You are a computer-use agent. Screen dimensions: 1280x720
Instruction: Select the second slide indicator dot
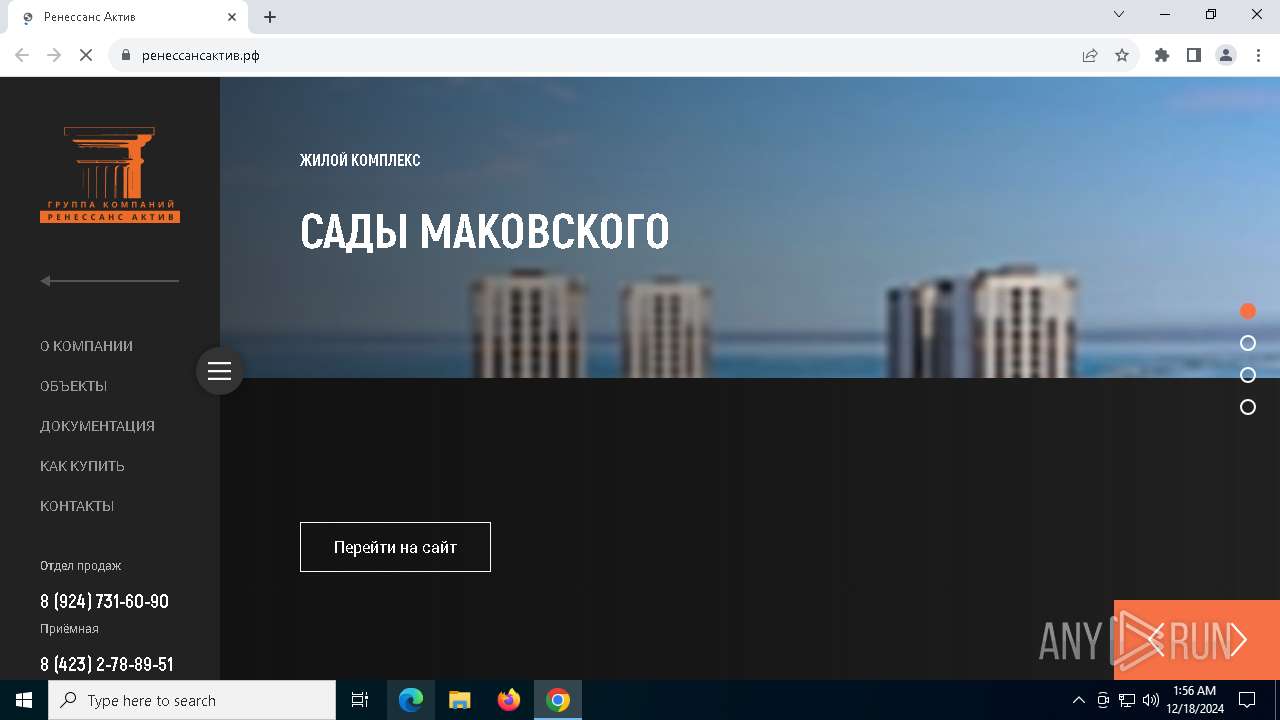point(1248,343)
